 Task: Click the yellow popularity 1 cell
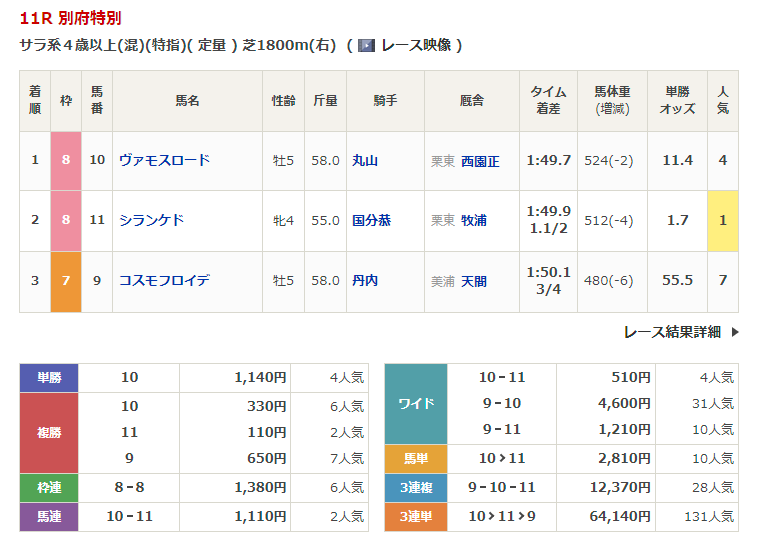coord(722,220)
